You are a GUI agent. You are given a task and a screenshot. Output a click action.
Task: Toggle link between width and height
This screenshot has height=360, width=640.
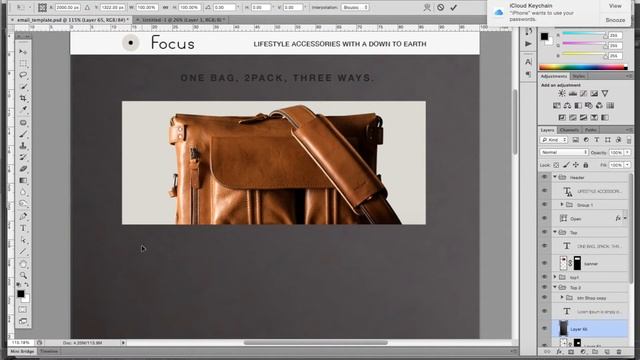(165, 7)
